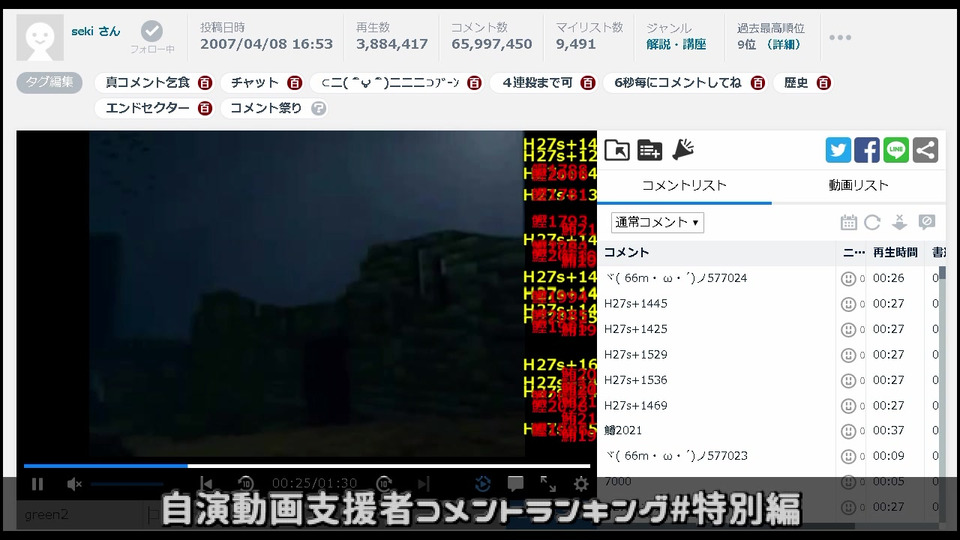Screen dimensions: 960x540
Task: Open the seki さん uploader link
Action: pos(96,31)
